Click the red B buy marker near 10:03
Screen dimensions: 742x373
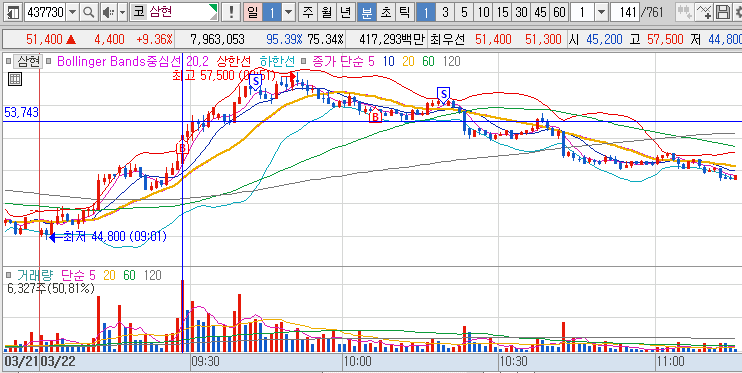[x=375, y=115]
